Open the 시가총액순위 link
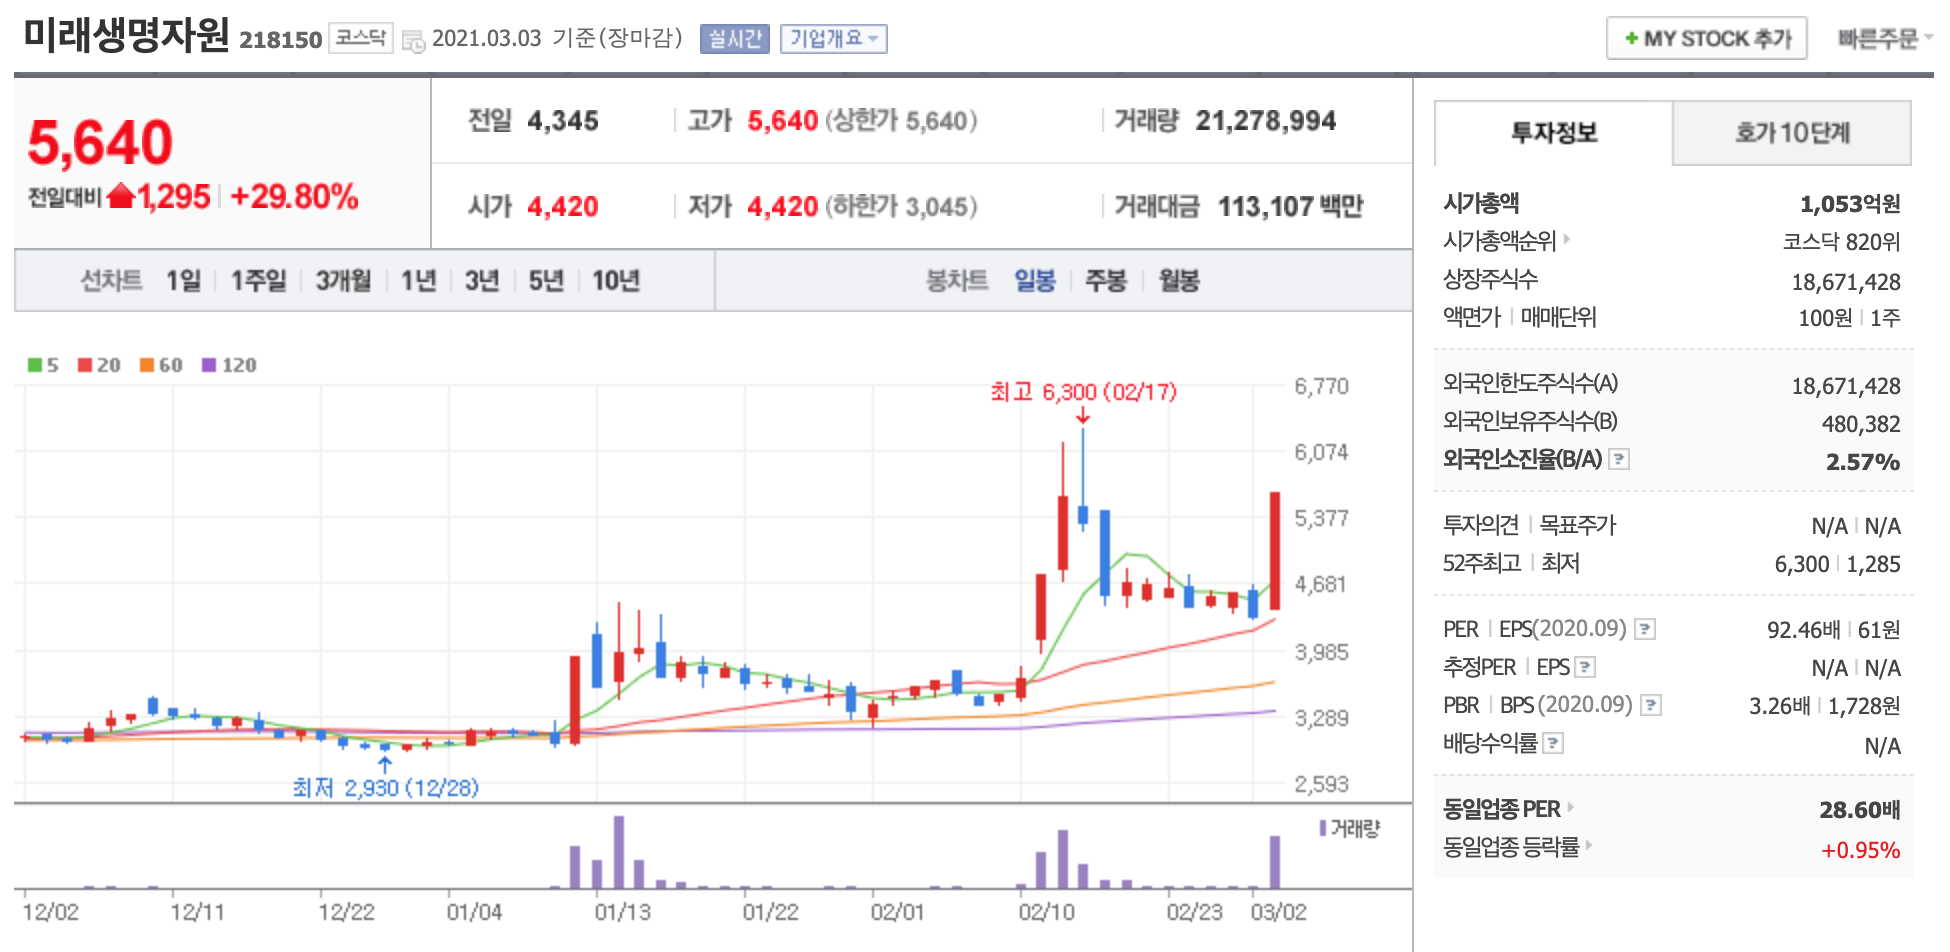This screenshot has height=952, width=1950. 1499,241
